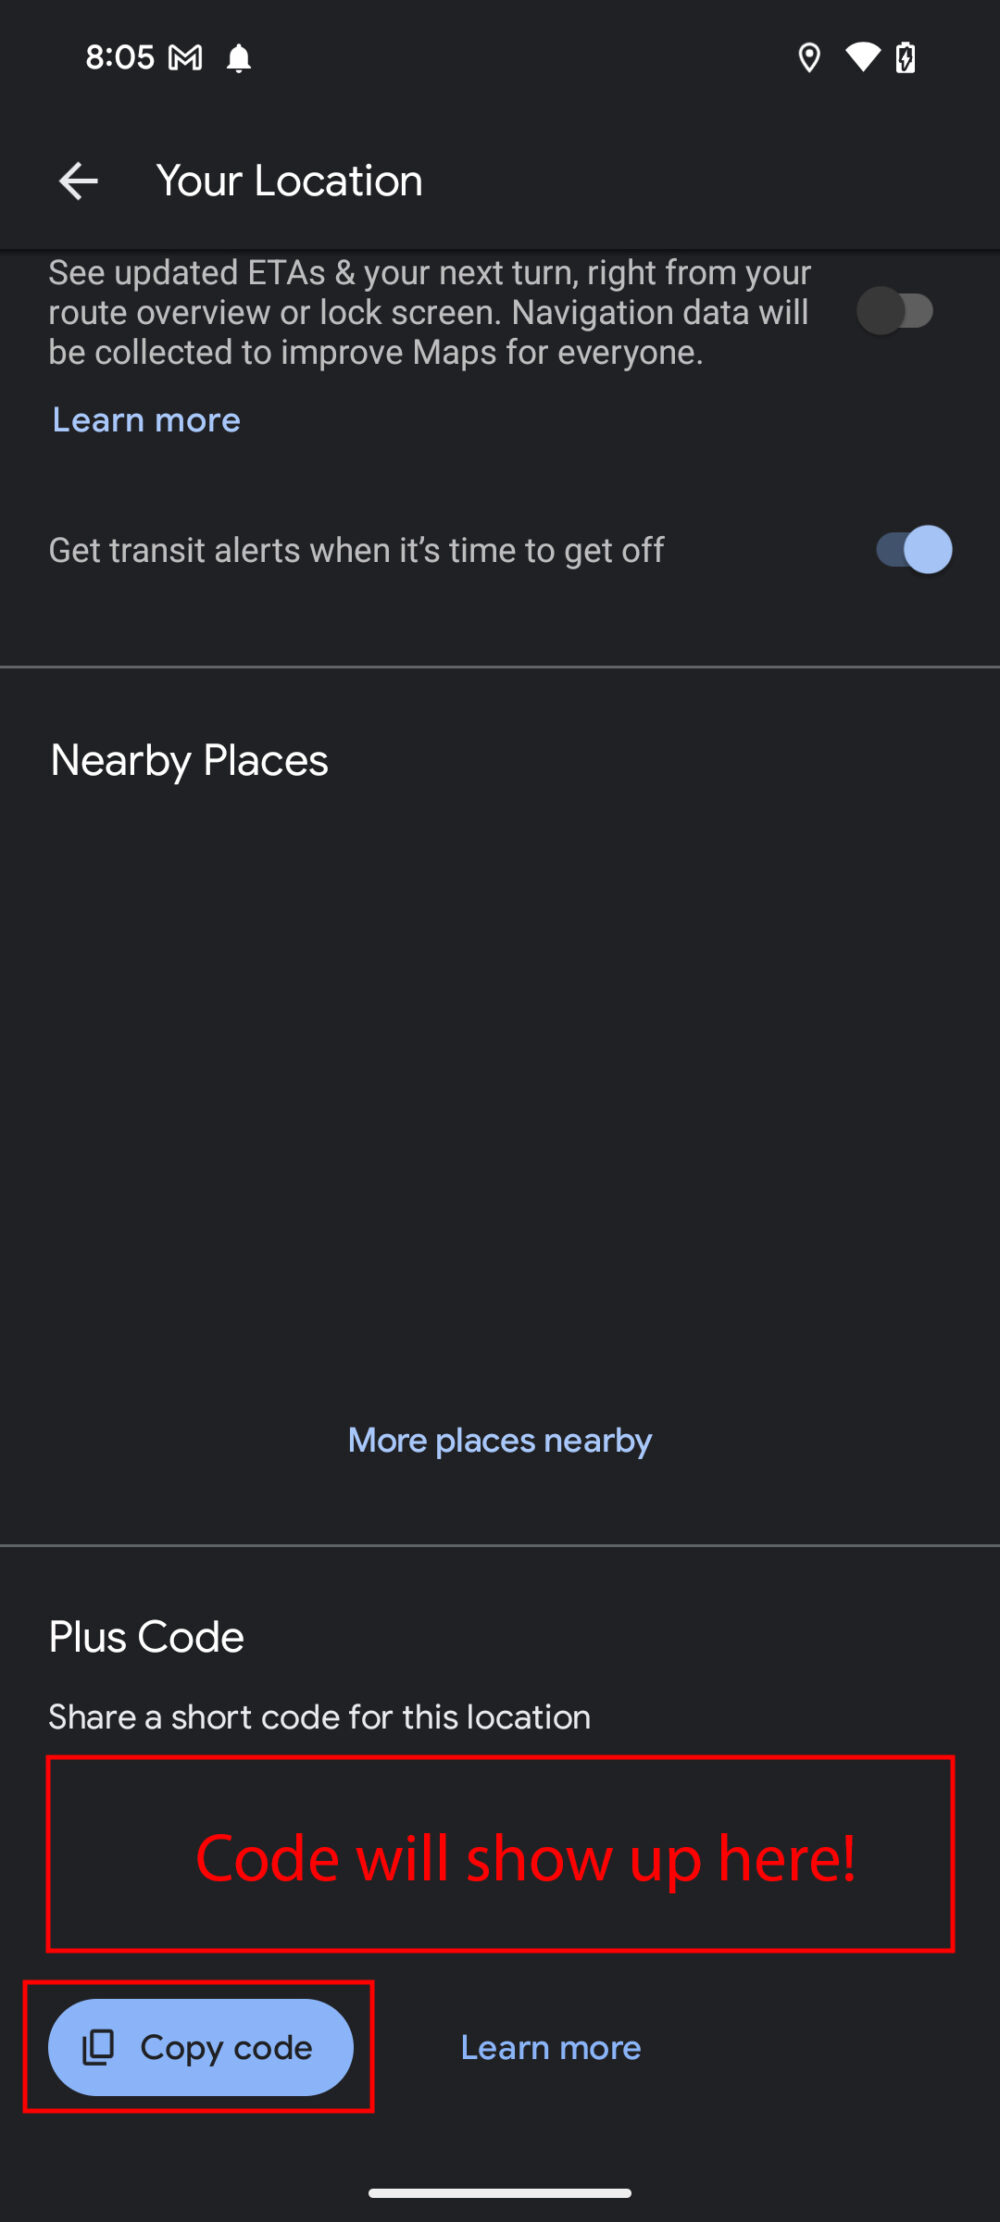The image size is (1000, 2222).
Task: Click the battery charging icon
Action: coord(905,57)
